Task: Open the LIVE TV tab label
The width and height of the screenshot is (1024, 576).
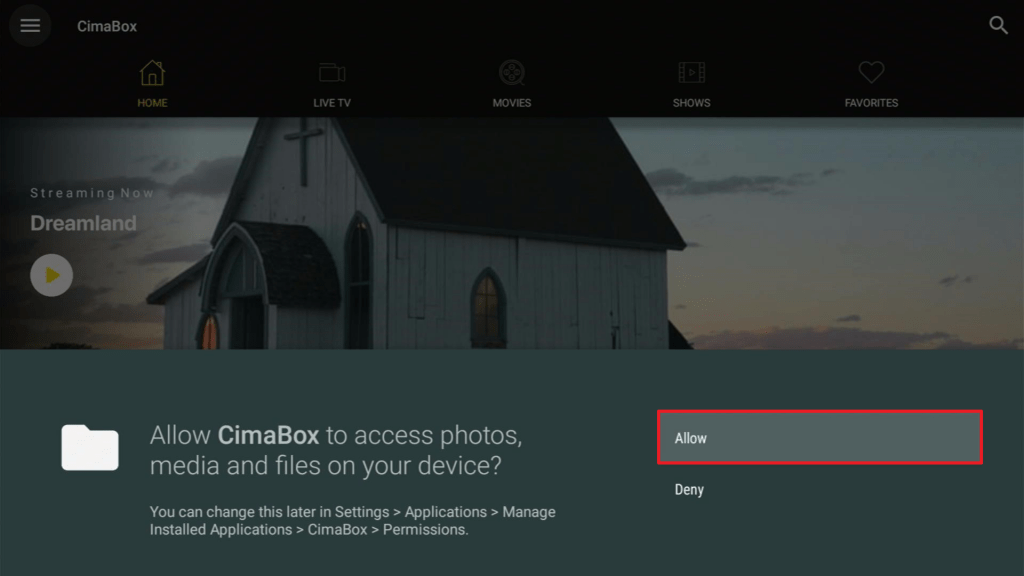Action: (332, 103)
